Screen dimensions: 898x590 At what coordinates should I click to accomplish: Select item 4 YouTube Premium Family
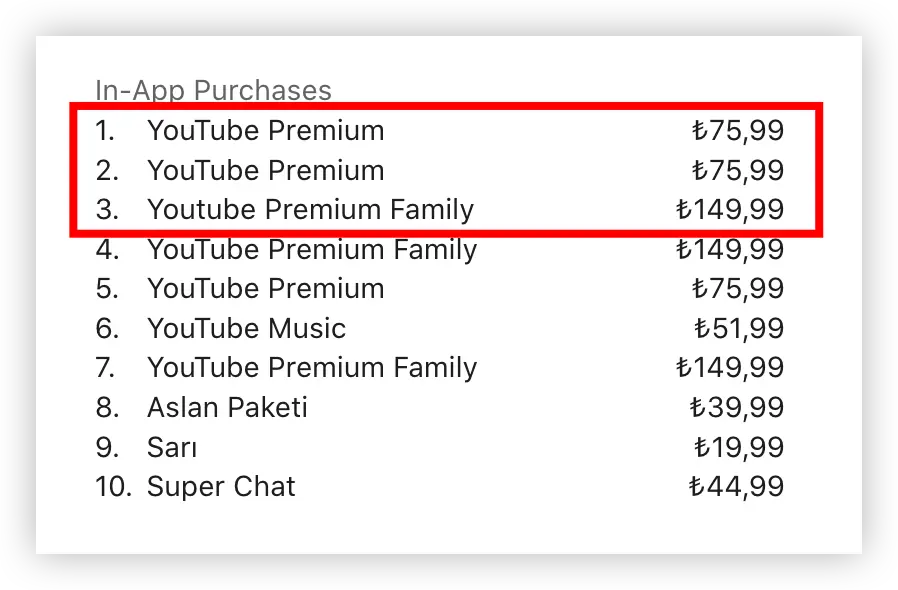tap(312, 250)
